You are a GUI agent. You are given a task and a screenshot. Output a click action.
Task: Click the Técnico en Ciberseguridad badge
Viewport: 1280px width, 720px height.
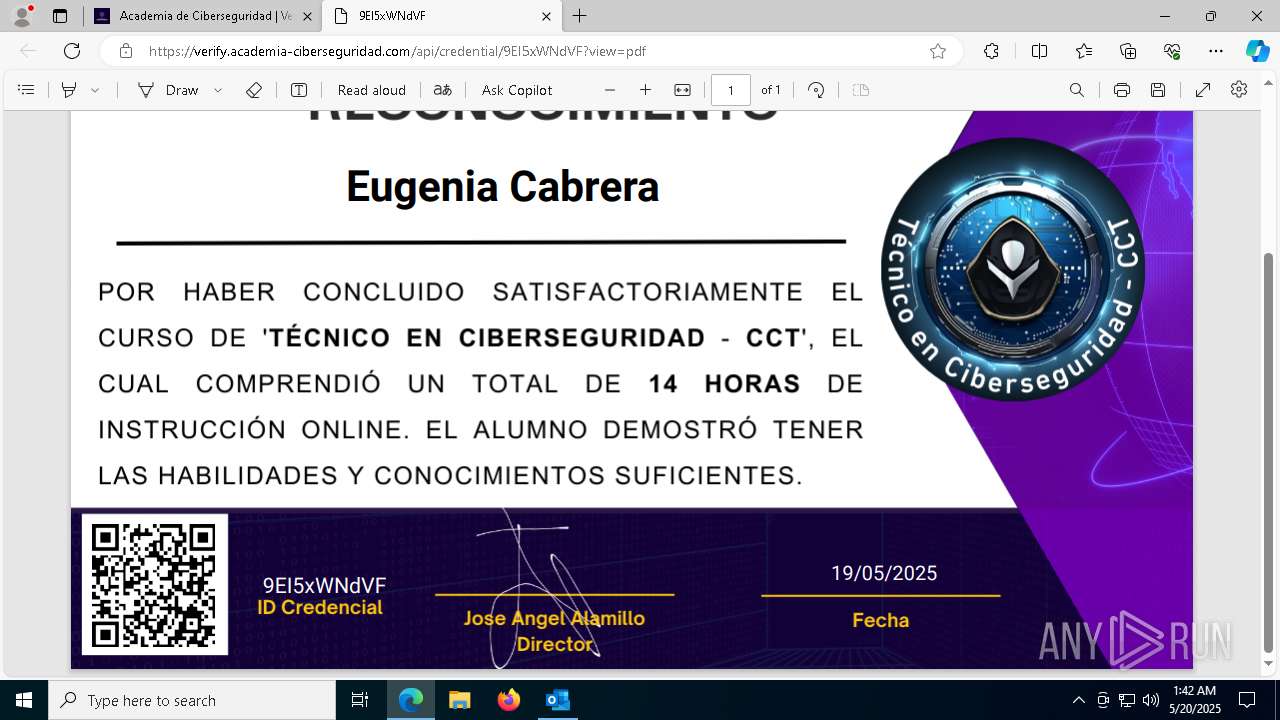pos(1012,270)
